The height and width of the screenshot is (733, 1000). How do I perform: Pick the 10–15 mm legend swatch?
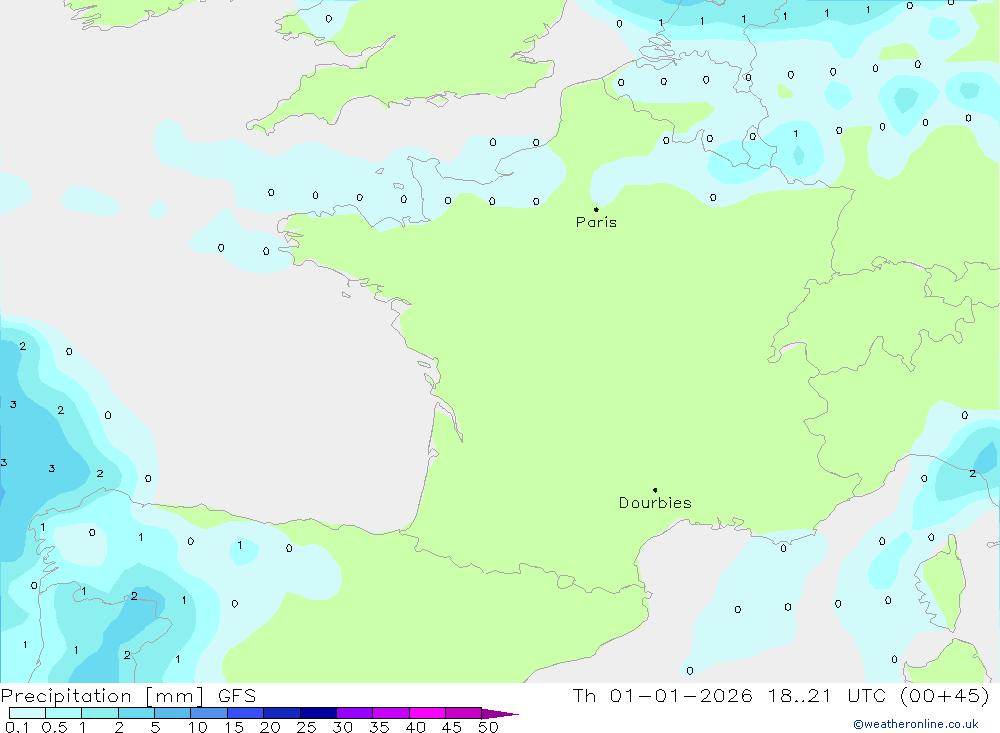pos(209,713)
